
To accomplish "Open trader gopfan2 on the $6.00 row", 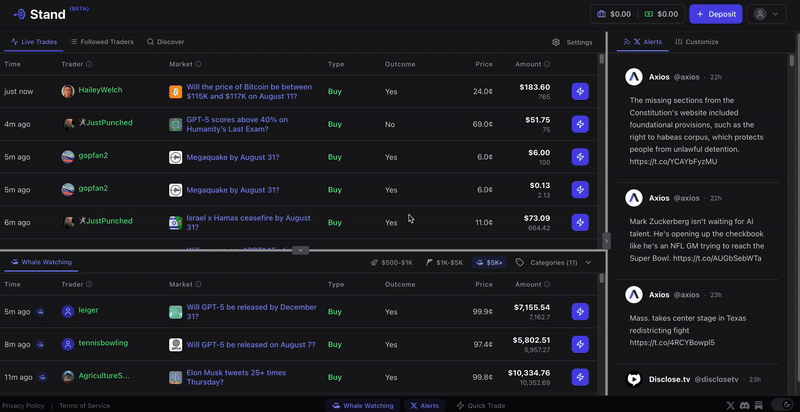I will 93,156.
